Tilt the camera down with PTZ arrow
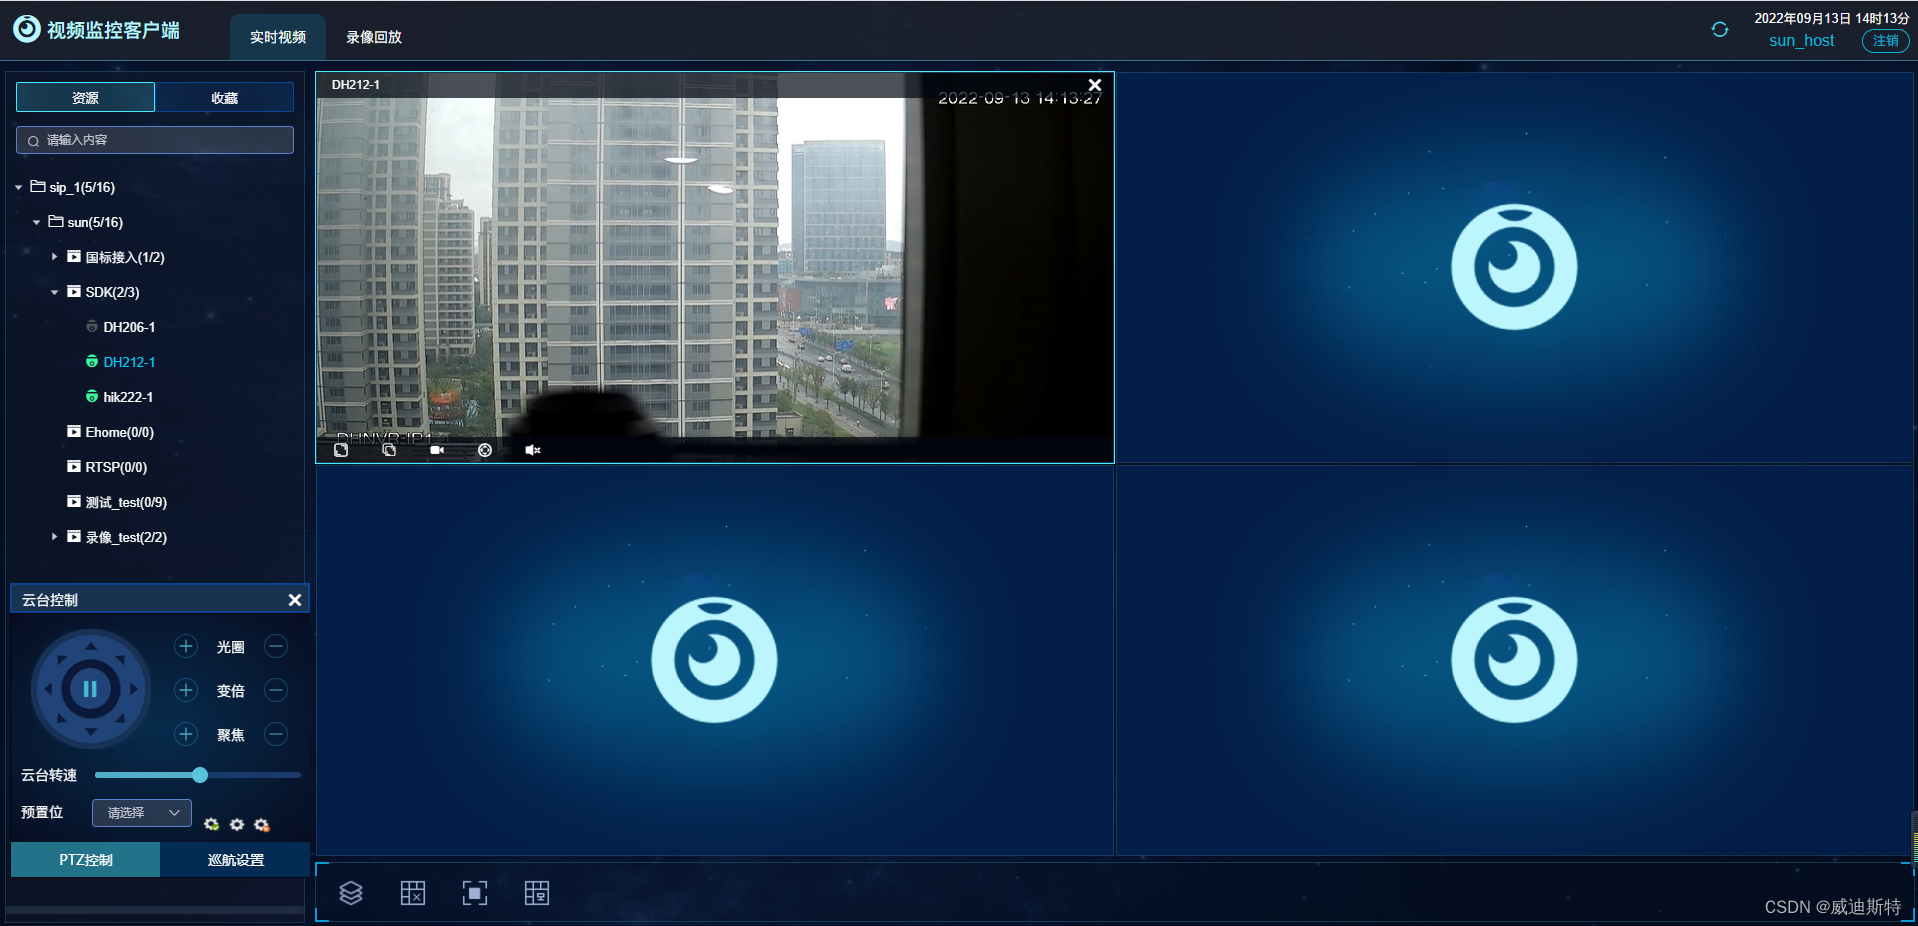 (x=91, y=732)
